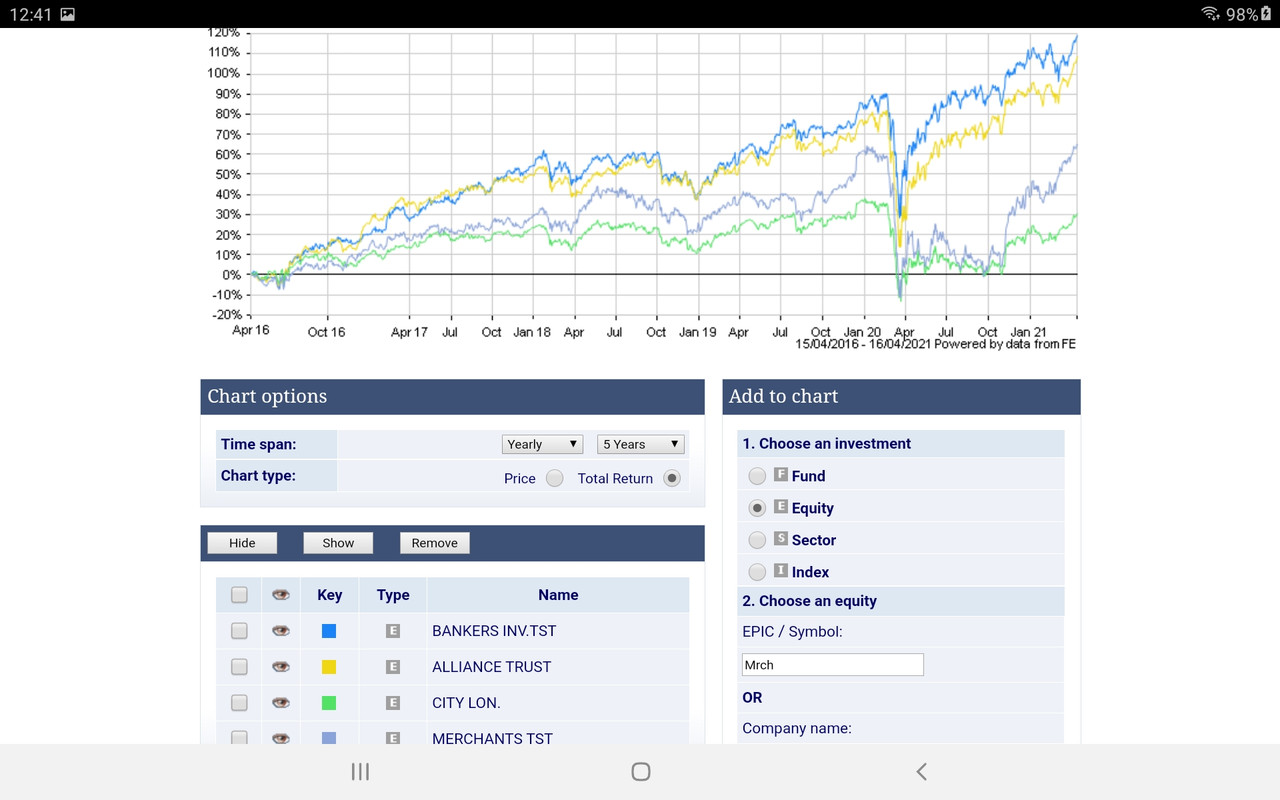
Task: Toggle visibility eye for CITY LON.
Action: pos(281,703)
